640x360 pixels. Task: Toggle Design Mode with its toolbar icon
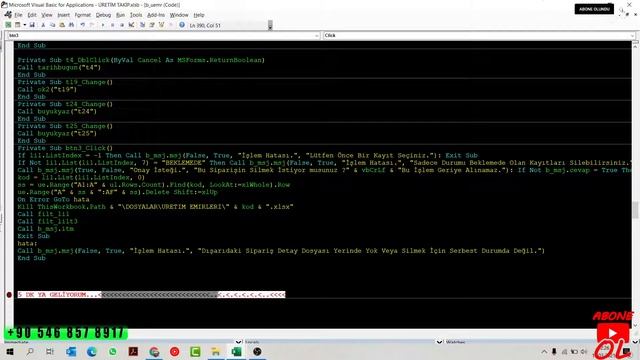(131, 25)
